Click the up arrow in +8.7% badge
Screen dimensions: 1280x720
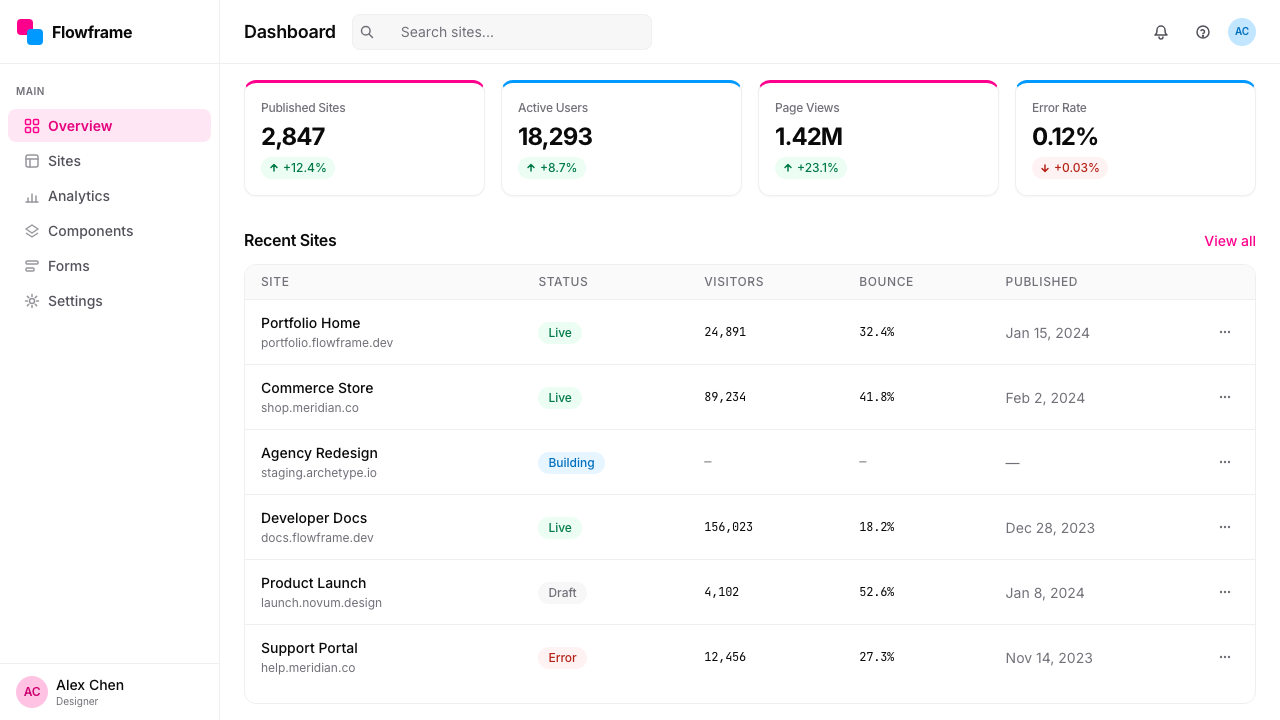point(531,168)
